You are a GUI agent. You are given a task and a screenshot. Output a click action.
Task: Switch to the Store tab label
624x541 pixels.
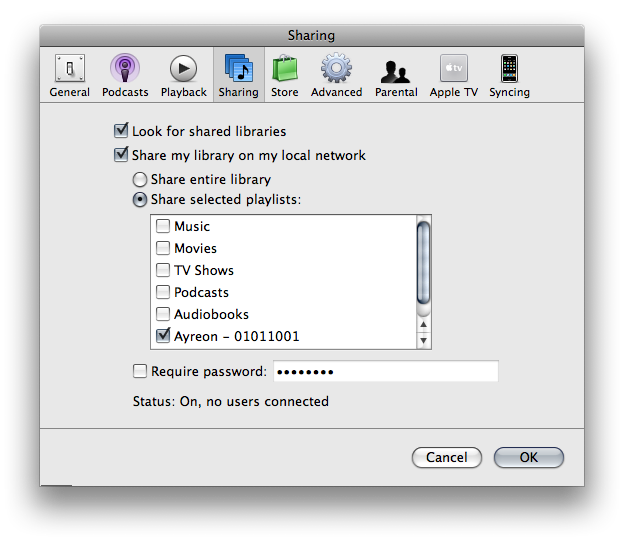285,92
